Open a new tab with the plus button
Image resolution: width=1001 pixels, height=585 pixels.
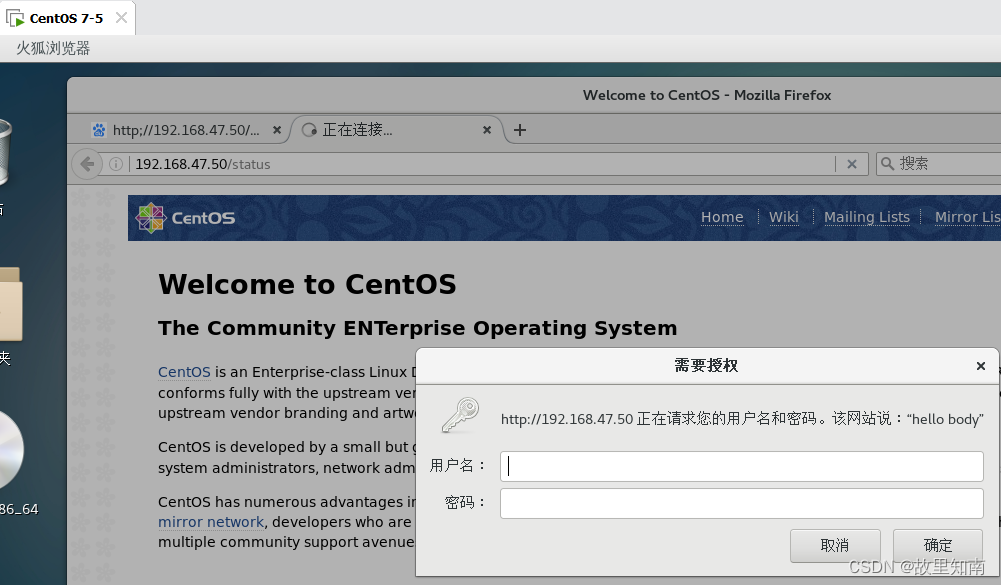520,130
